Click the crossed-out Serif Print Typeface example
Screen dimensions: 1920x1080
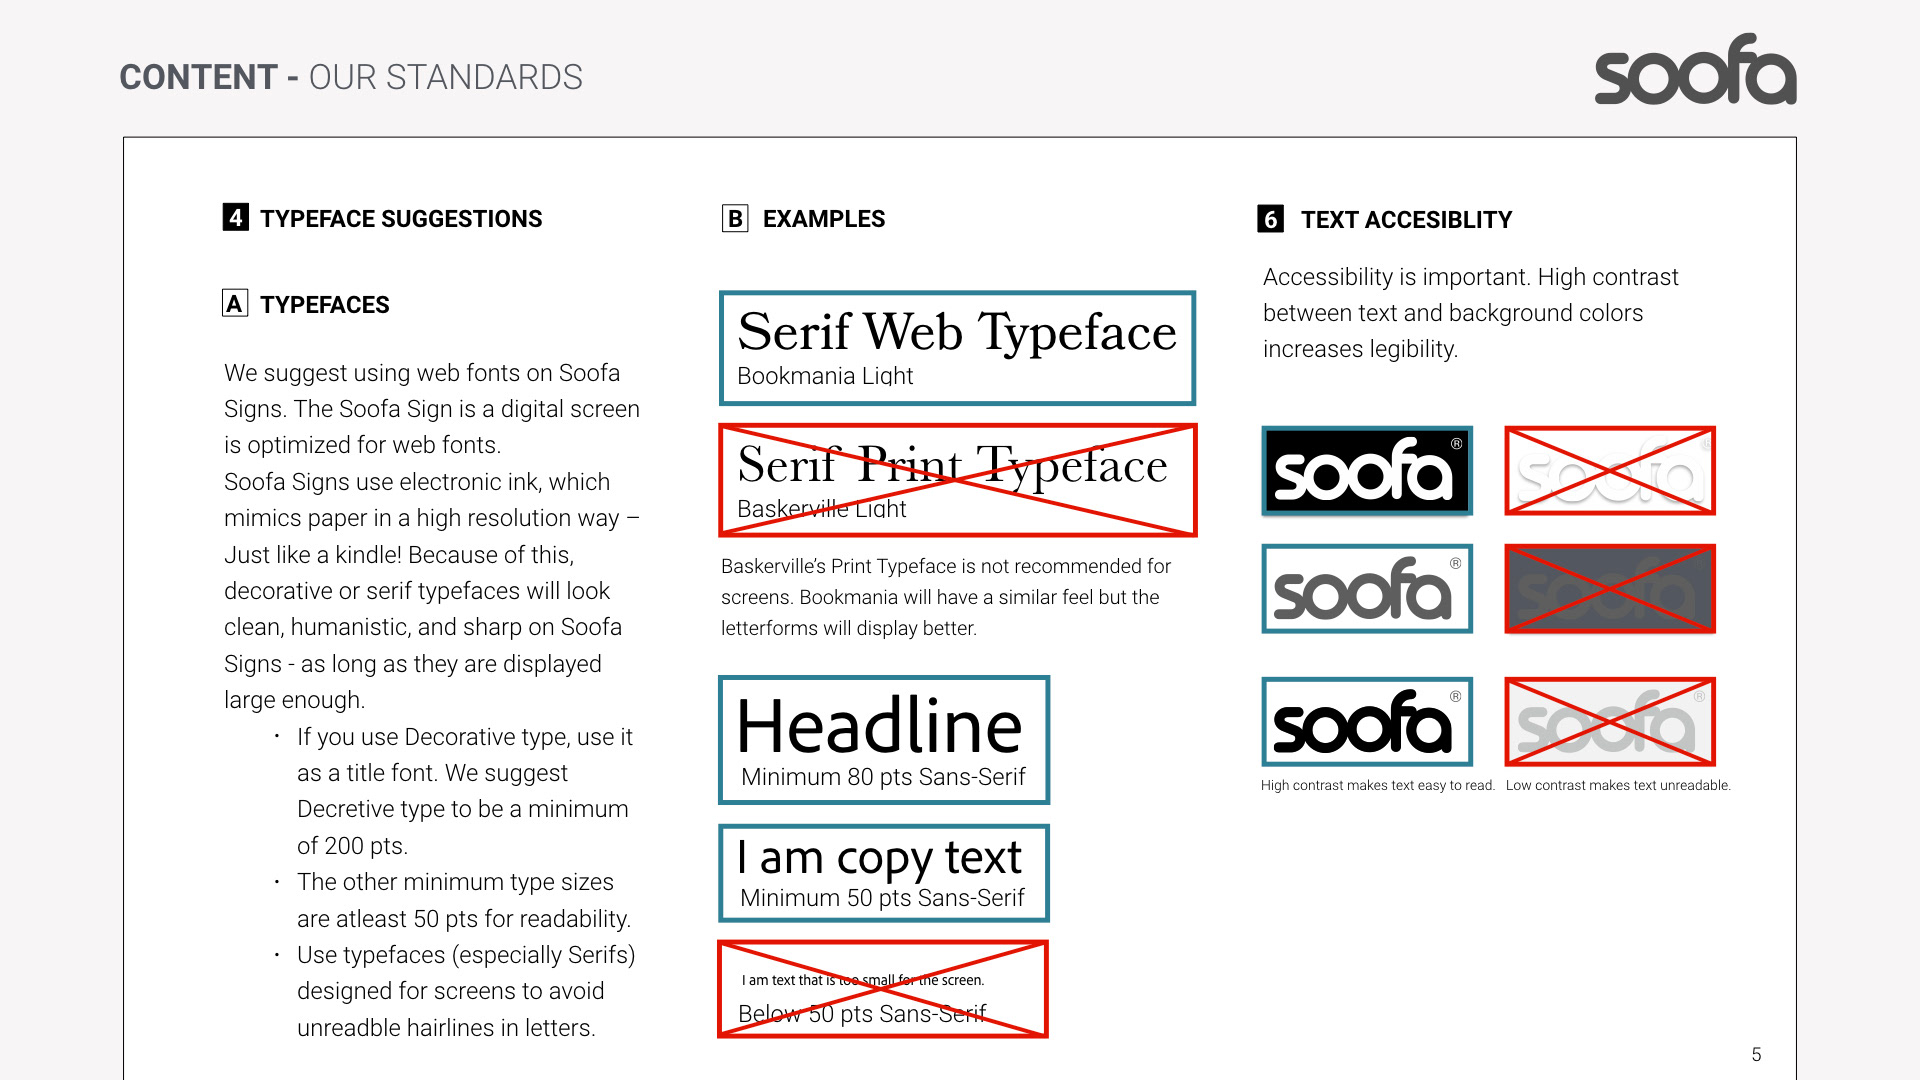tap(957, 481)
